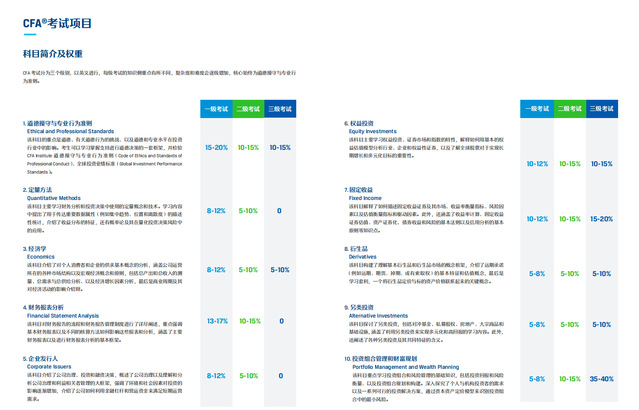This screenshot has height=410, width=639.
Task: Select the left table's 二级考试 header
Action: click(x=249, y=108)
